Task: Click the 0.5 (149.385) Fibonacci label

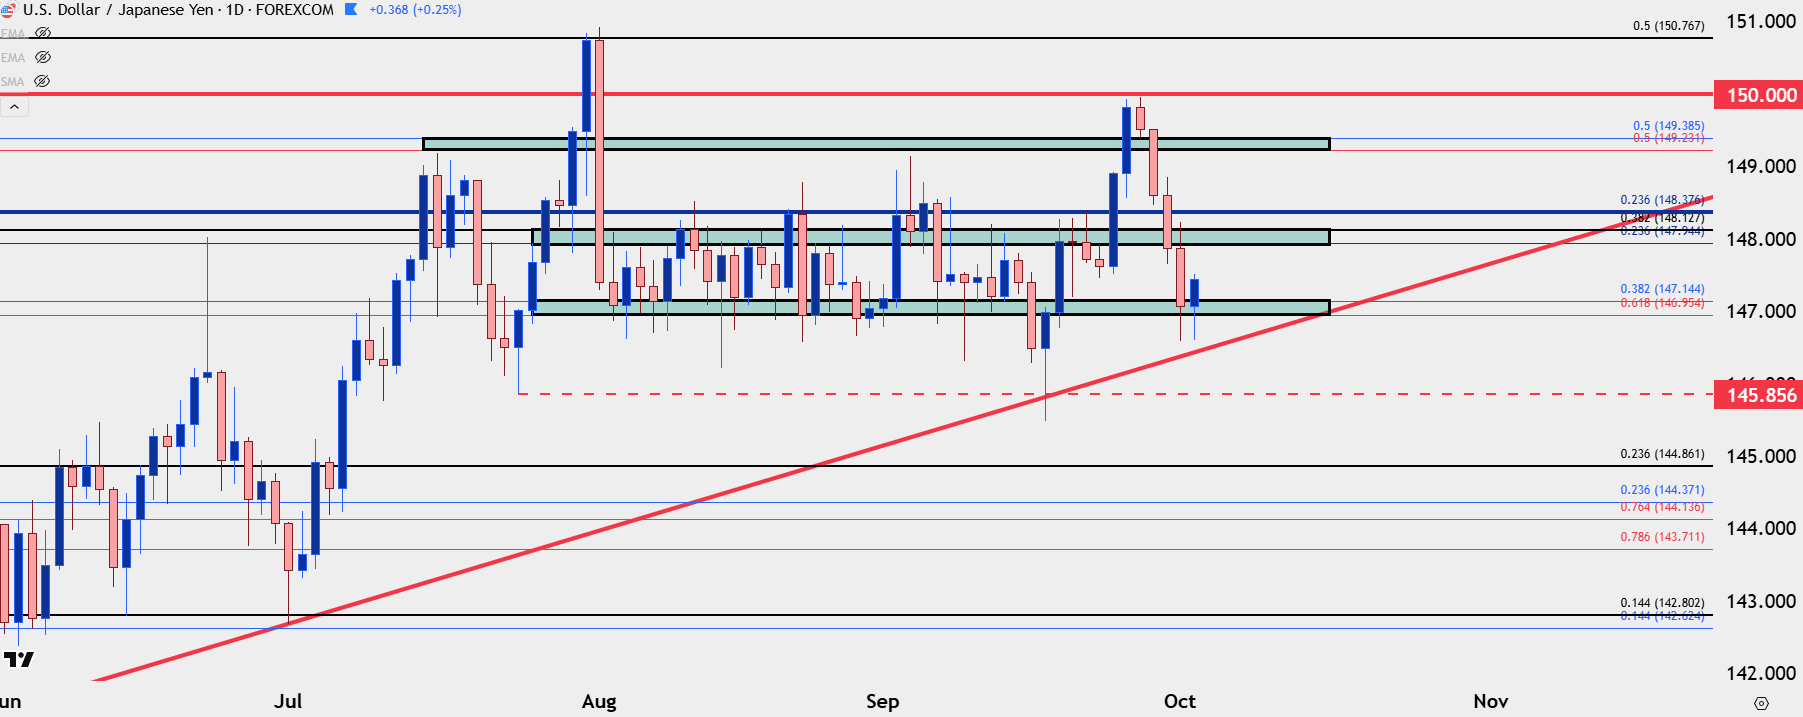Action: (x=1668, y=126)
